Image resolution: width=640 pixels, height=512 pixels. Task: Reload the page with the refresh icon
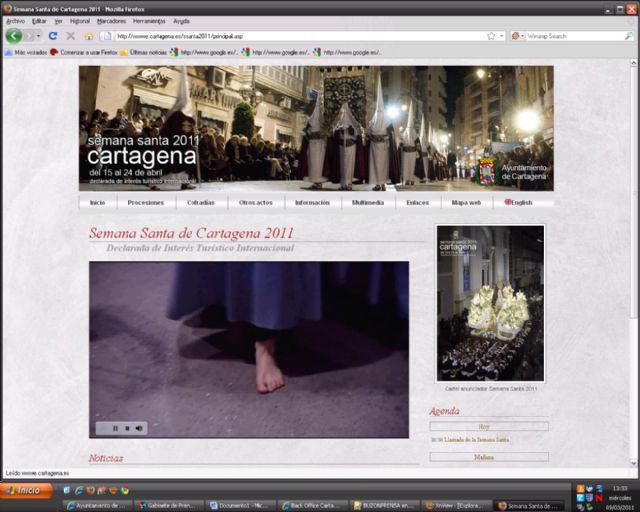pos(53,36)
